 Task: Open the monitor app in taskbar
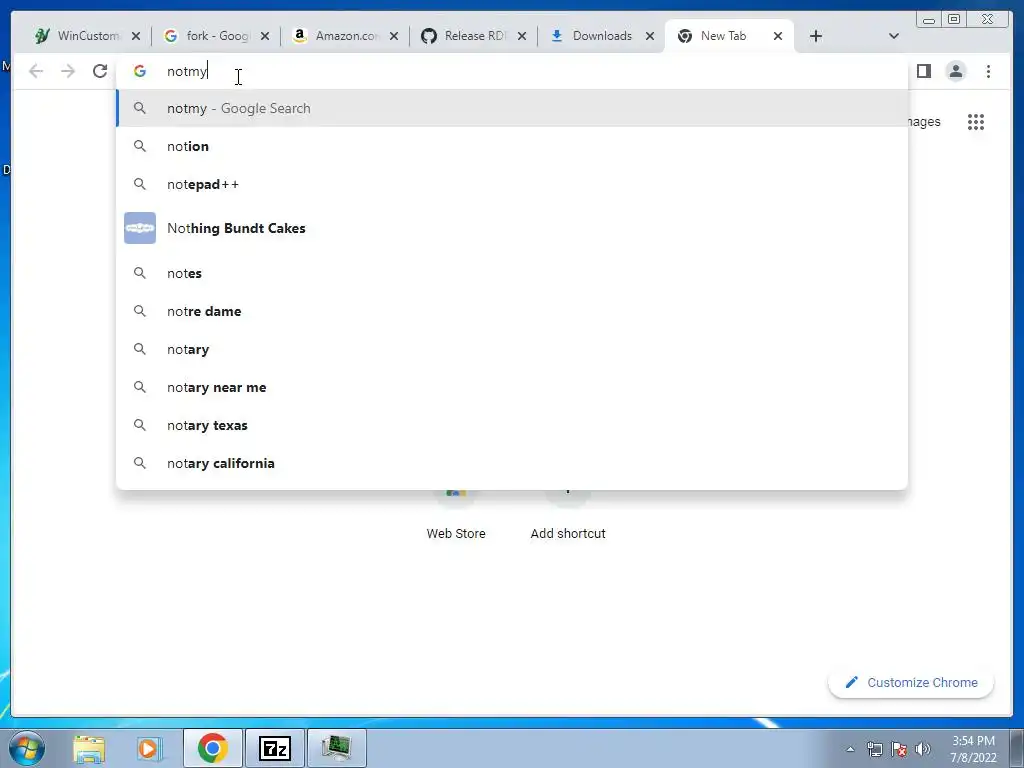[336, 748]
